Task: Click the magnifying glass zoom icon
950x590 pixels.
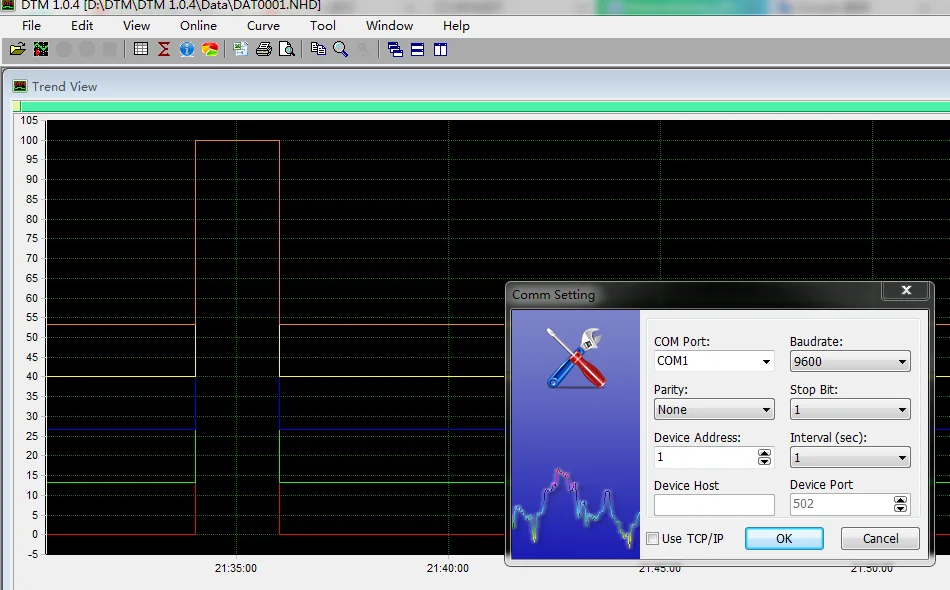Action: [340, 49]
